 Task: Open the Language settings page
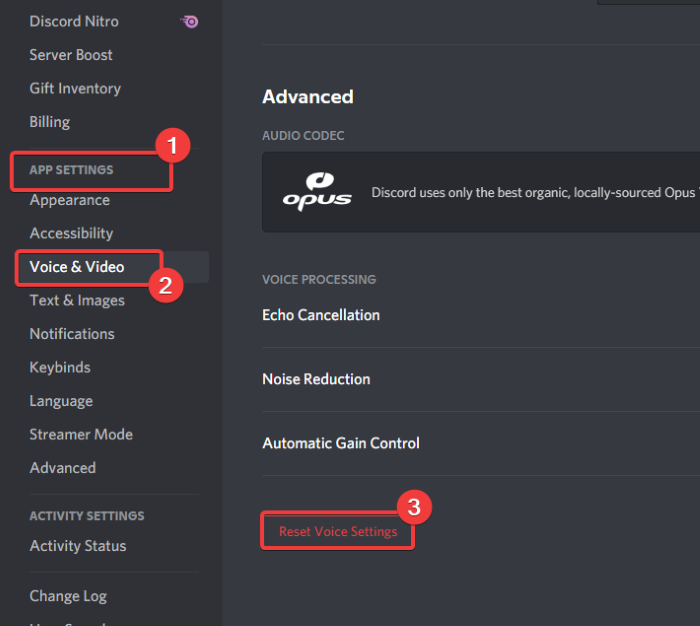click(61, 401)
